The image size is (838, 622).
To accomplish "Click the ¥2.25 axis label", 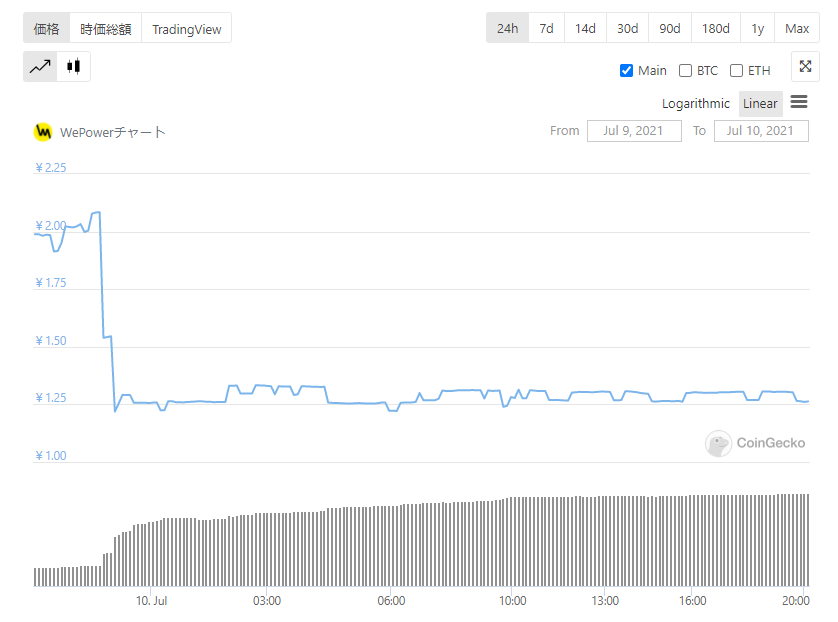I will pos(51,168).
